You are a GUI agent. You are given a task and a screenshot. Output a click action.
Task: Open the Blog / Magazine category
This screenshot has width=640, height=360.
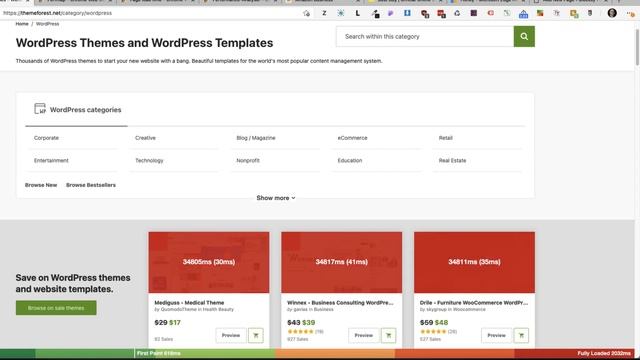(256, 138)
